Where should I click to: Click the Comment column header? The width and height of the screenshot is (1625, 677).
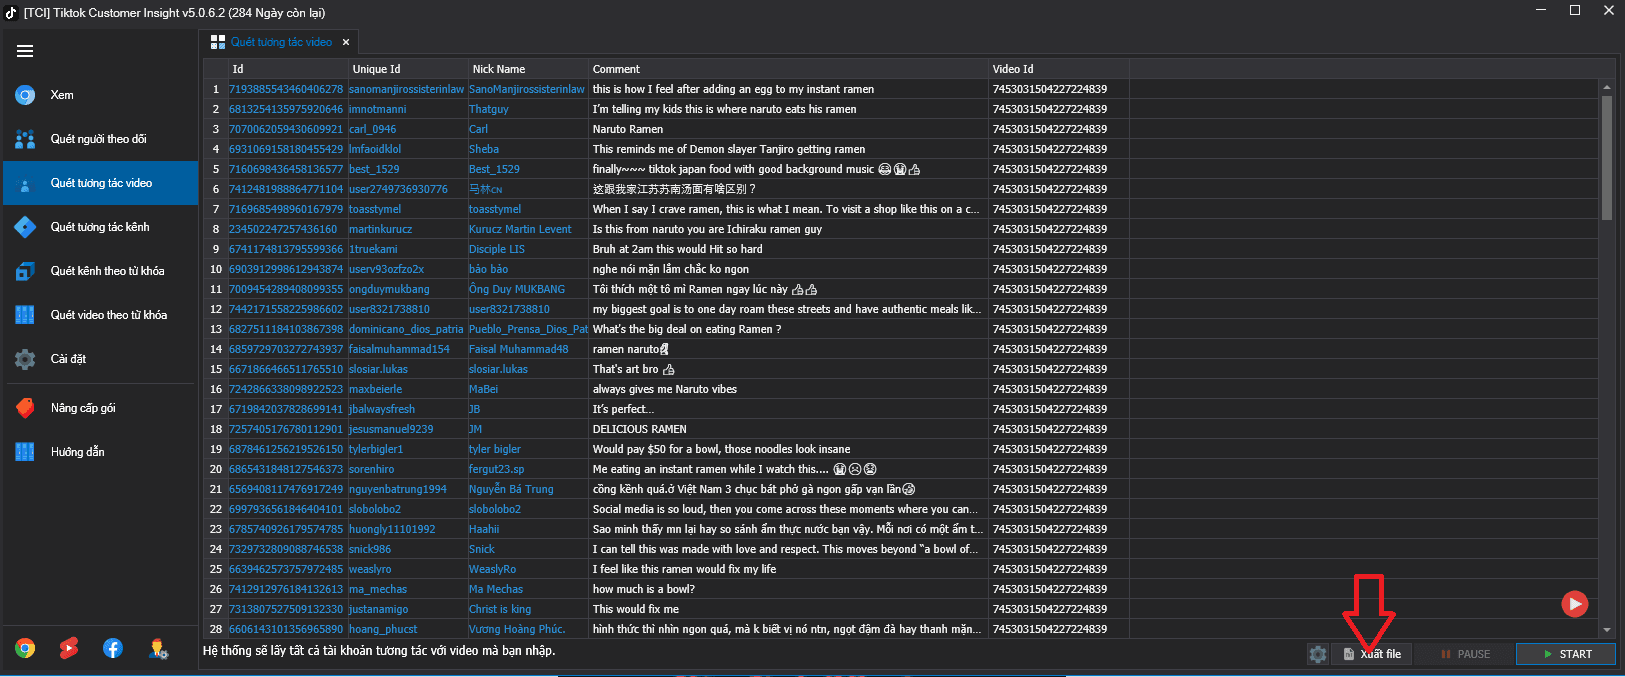[788, 69]
